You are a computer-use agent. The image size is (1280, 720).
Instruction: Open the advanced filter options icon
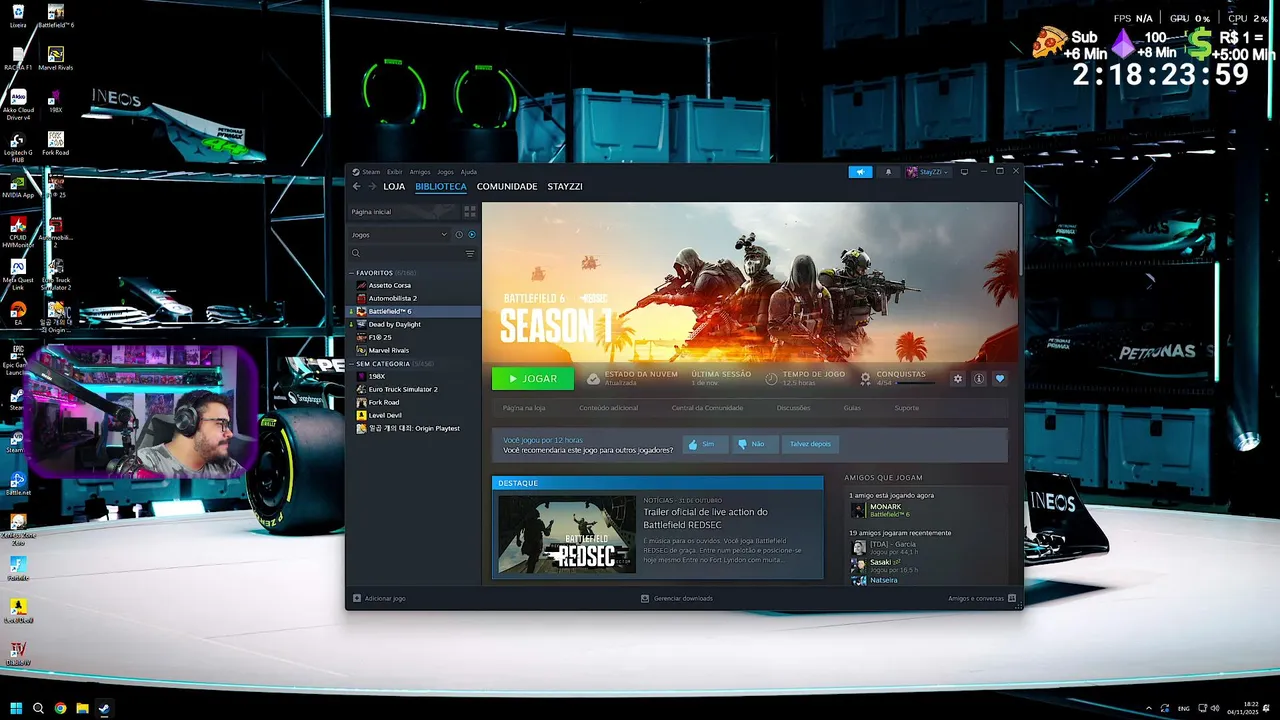pos(470,254)
